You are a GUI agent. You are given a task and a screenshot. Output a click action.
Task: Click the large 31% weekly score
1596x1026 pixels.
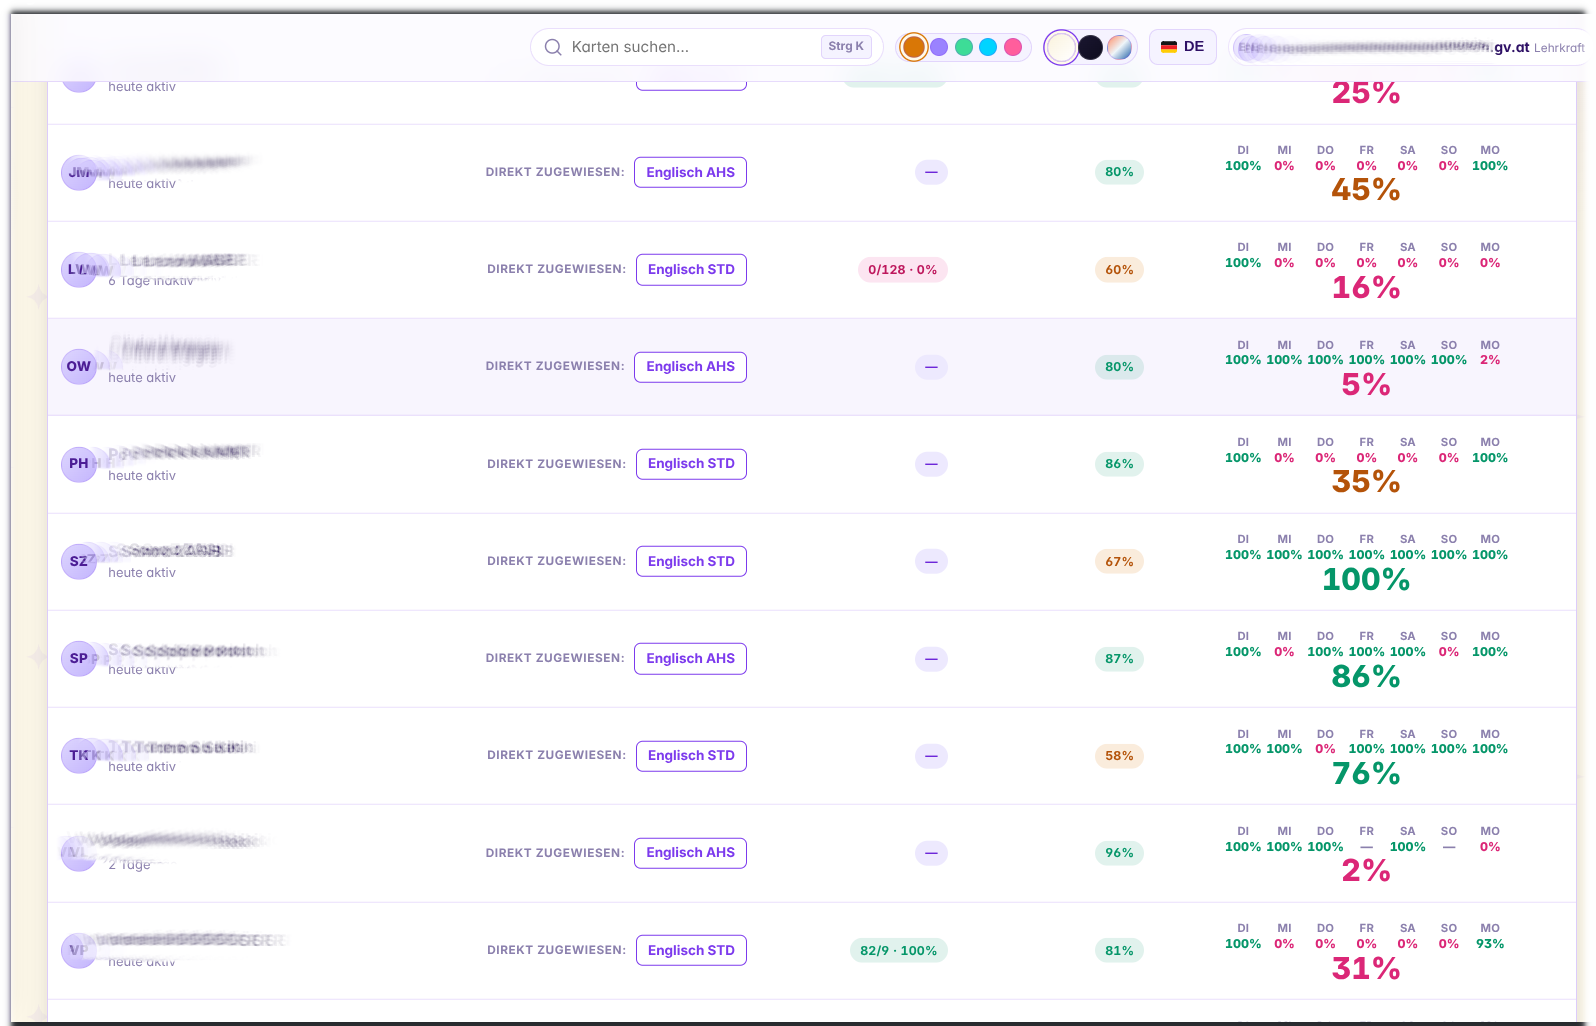pyautogui.click(x=1366, y=969)
